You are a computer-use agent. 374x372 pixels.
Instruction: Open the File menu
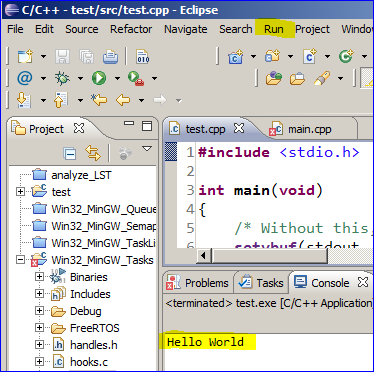(15, 29)
